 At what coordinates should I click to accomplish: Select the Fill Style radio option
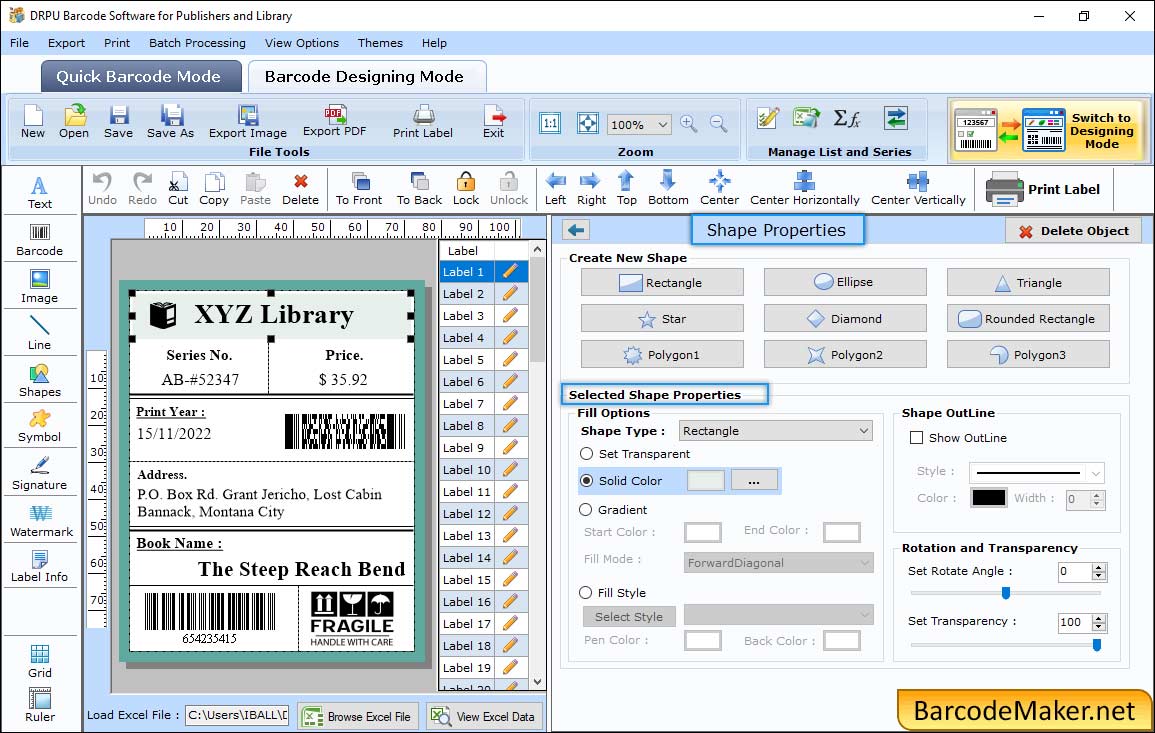pyautogui.click(x=586, y=592)
